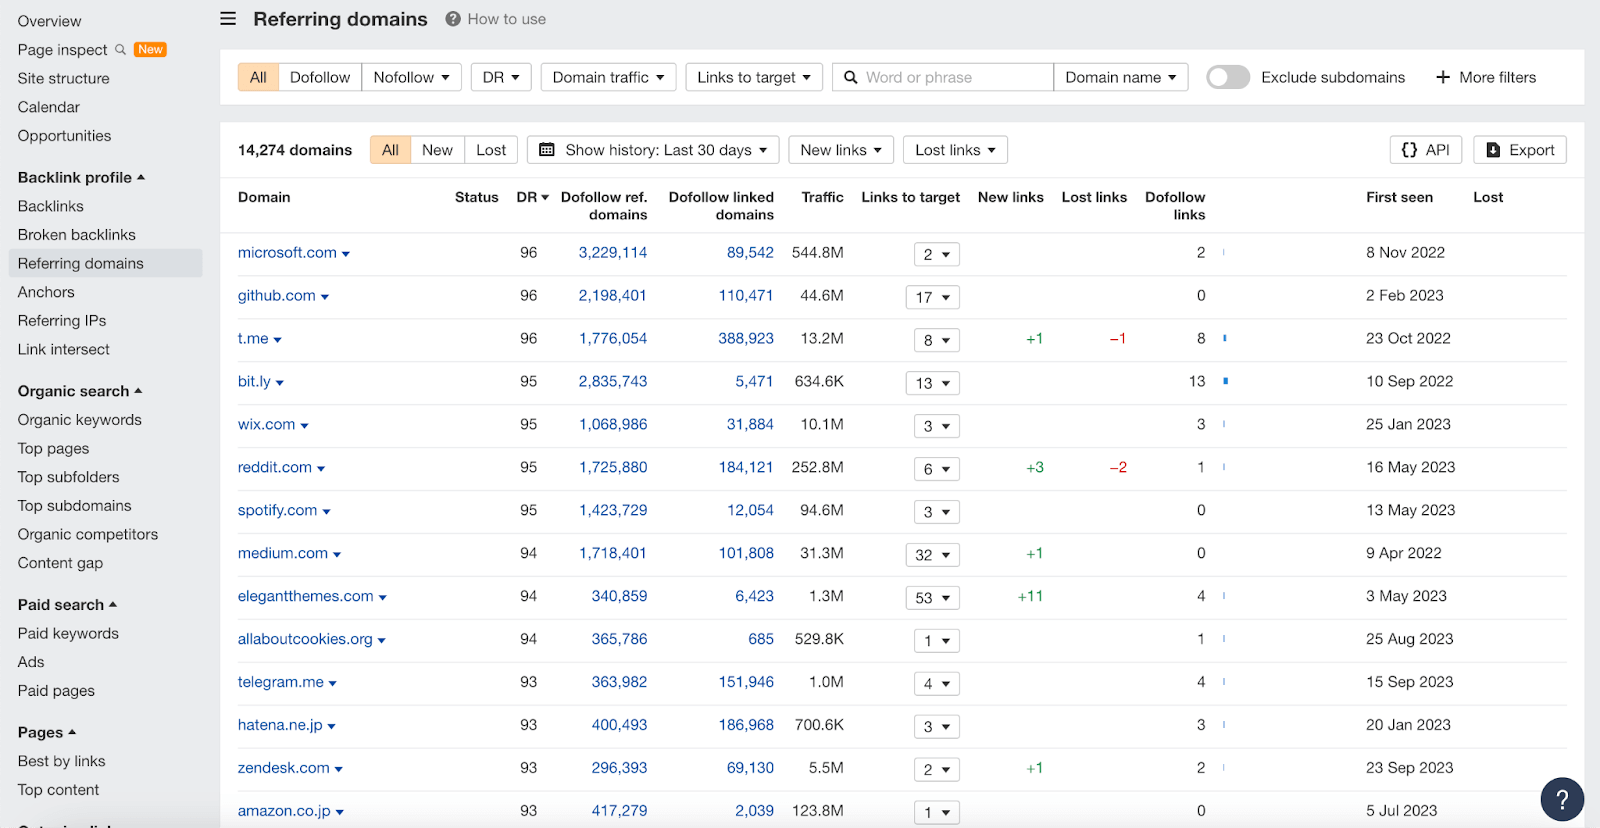Image resolution: width=1600 pixels, height=828 pixels.
Task: Go to Organic keywords in the sidebar
Action: coord(80,420)
